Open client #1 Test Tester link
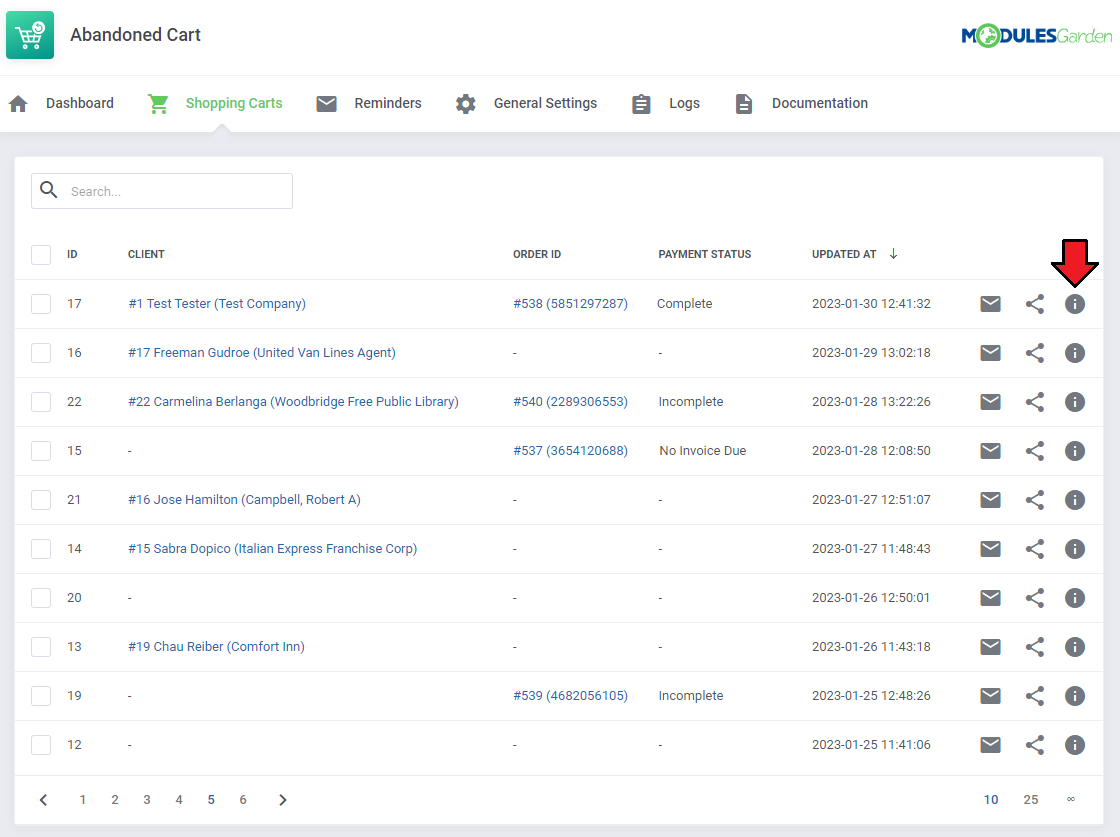The height and width of the screenshot is (837, 1120). point(216,304)
